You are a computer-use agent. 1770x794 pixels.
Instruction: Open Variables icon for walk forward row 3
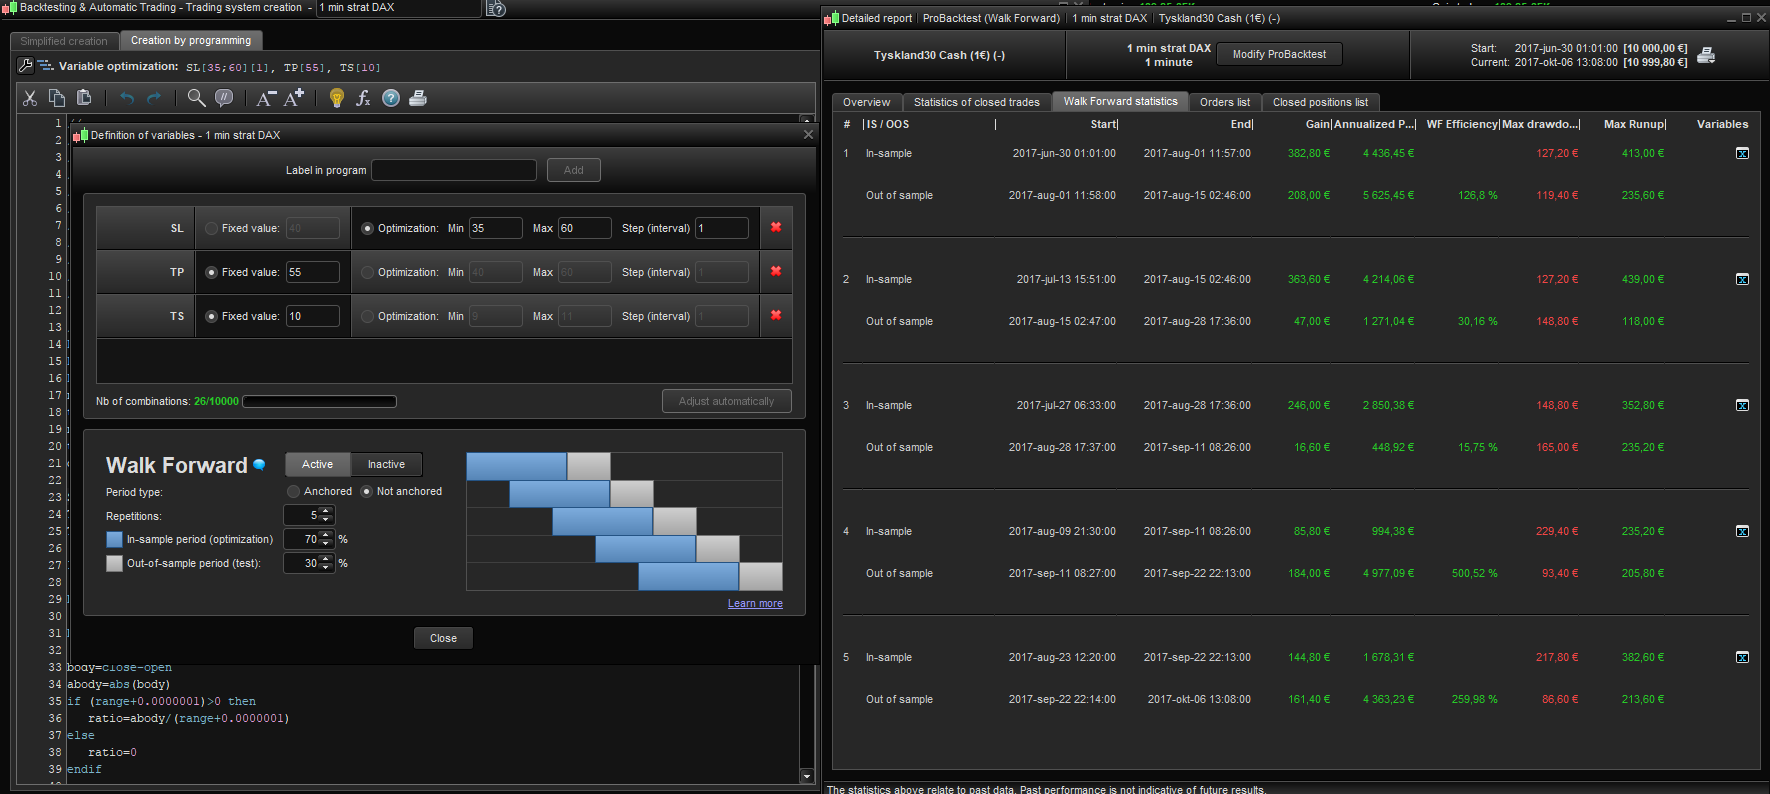click(x=1742, y=405)
